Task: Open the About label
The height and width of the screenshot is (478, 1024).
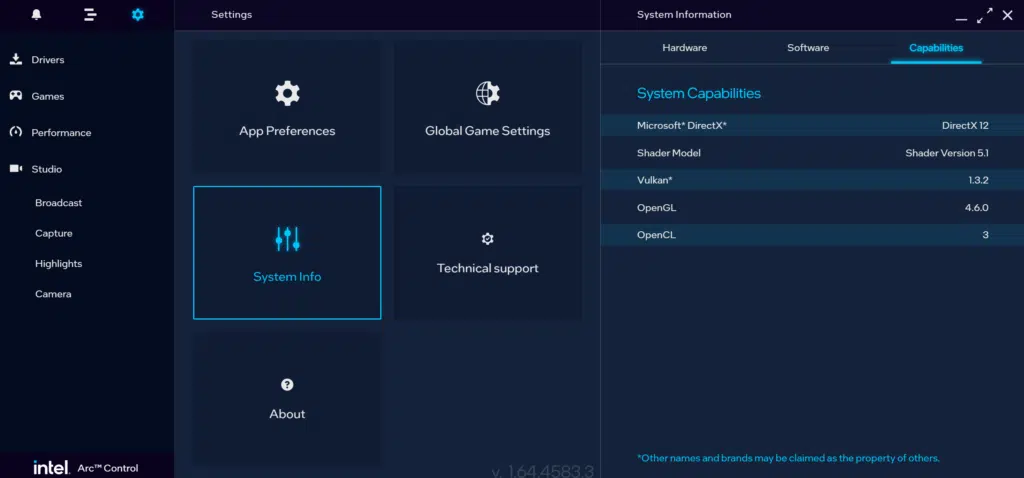Action: tap(287, 414)
